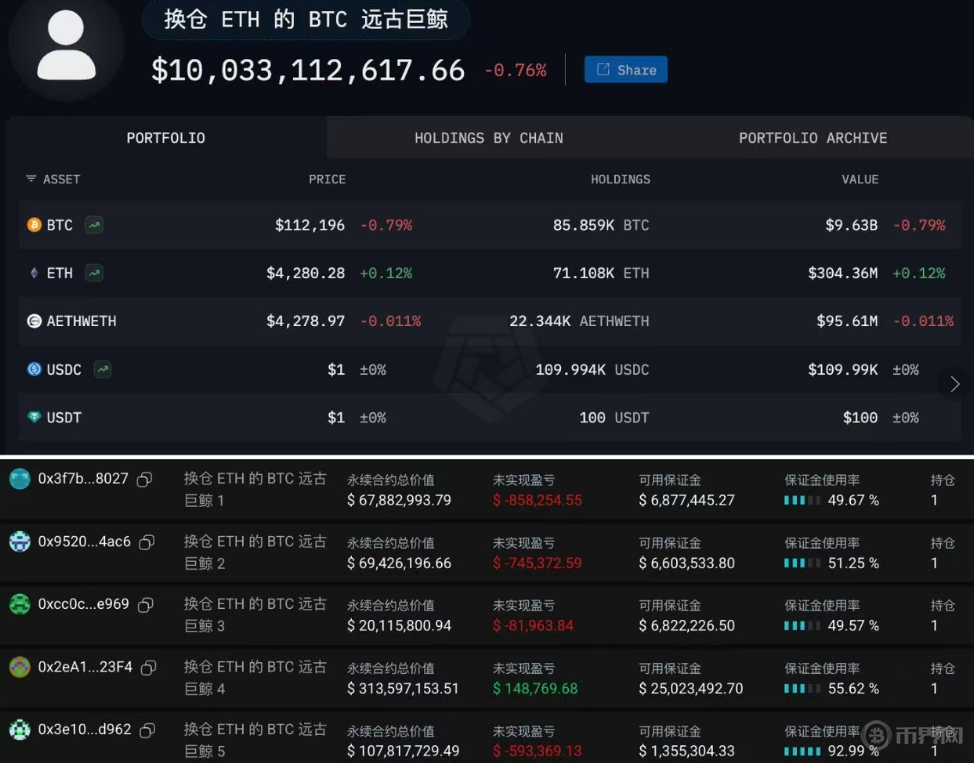Viewport: 974px width, 763px height.
Task: Select the Portfolio tab
Action: 166,138
